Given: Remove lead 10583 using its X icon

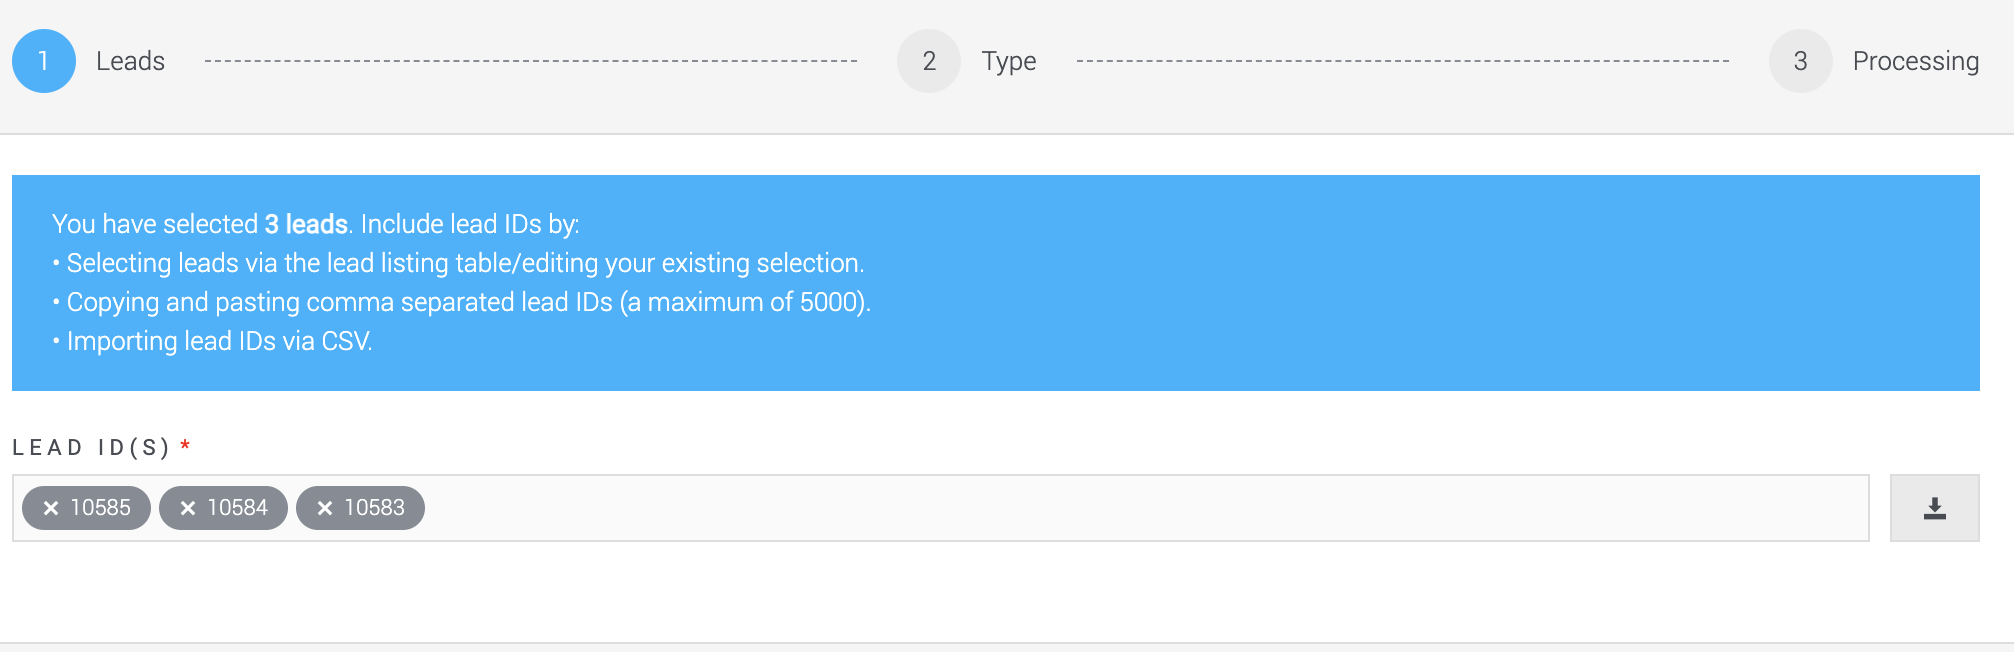Looking at the screenshot, I should (325, 508).
